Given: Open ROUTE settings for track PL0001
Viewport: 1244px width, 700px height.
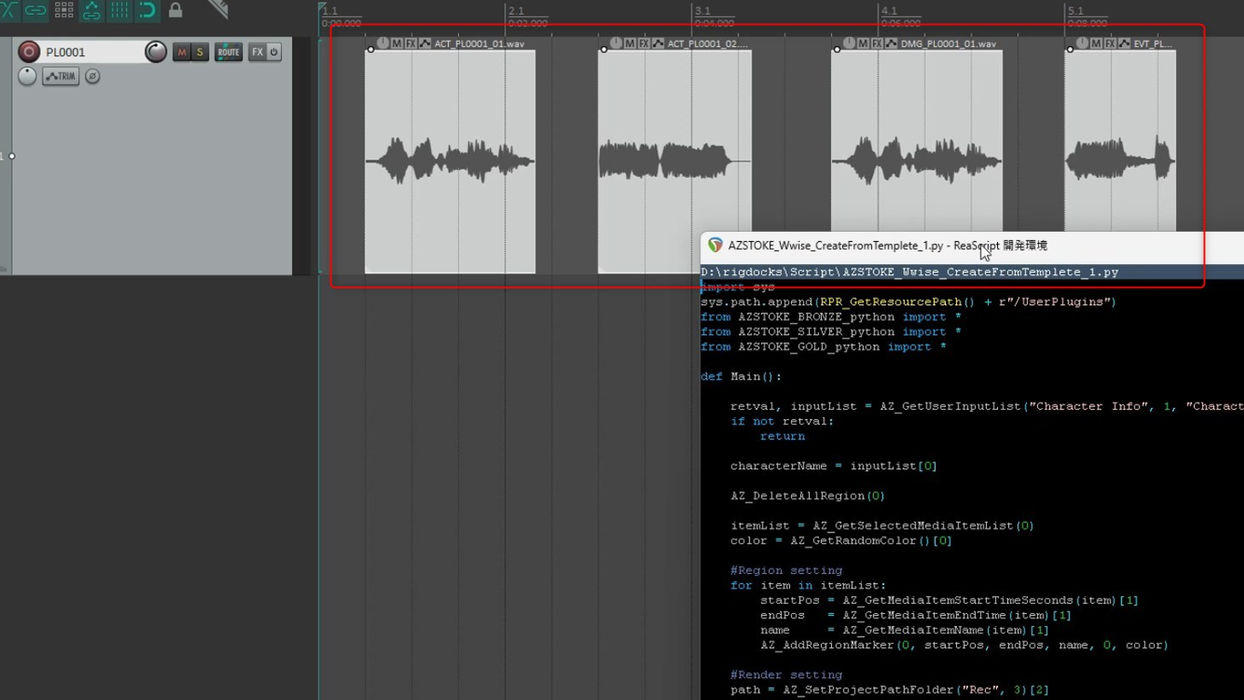Looking at the screenshot, I should 229,52.
